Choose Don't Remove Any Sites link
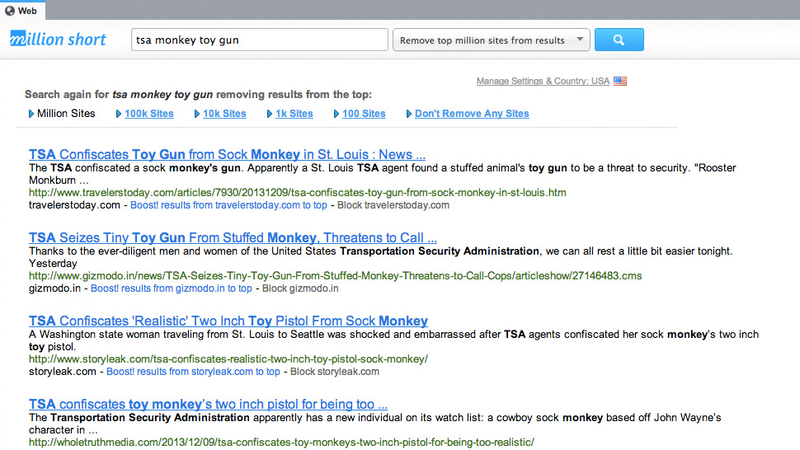Screen dimensions: 800x450 pos(472,113)
